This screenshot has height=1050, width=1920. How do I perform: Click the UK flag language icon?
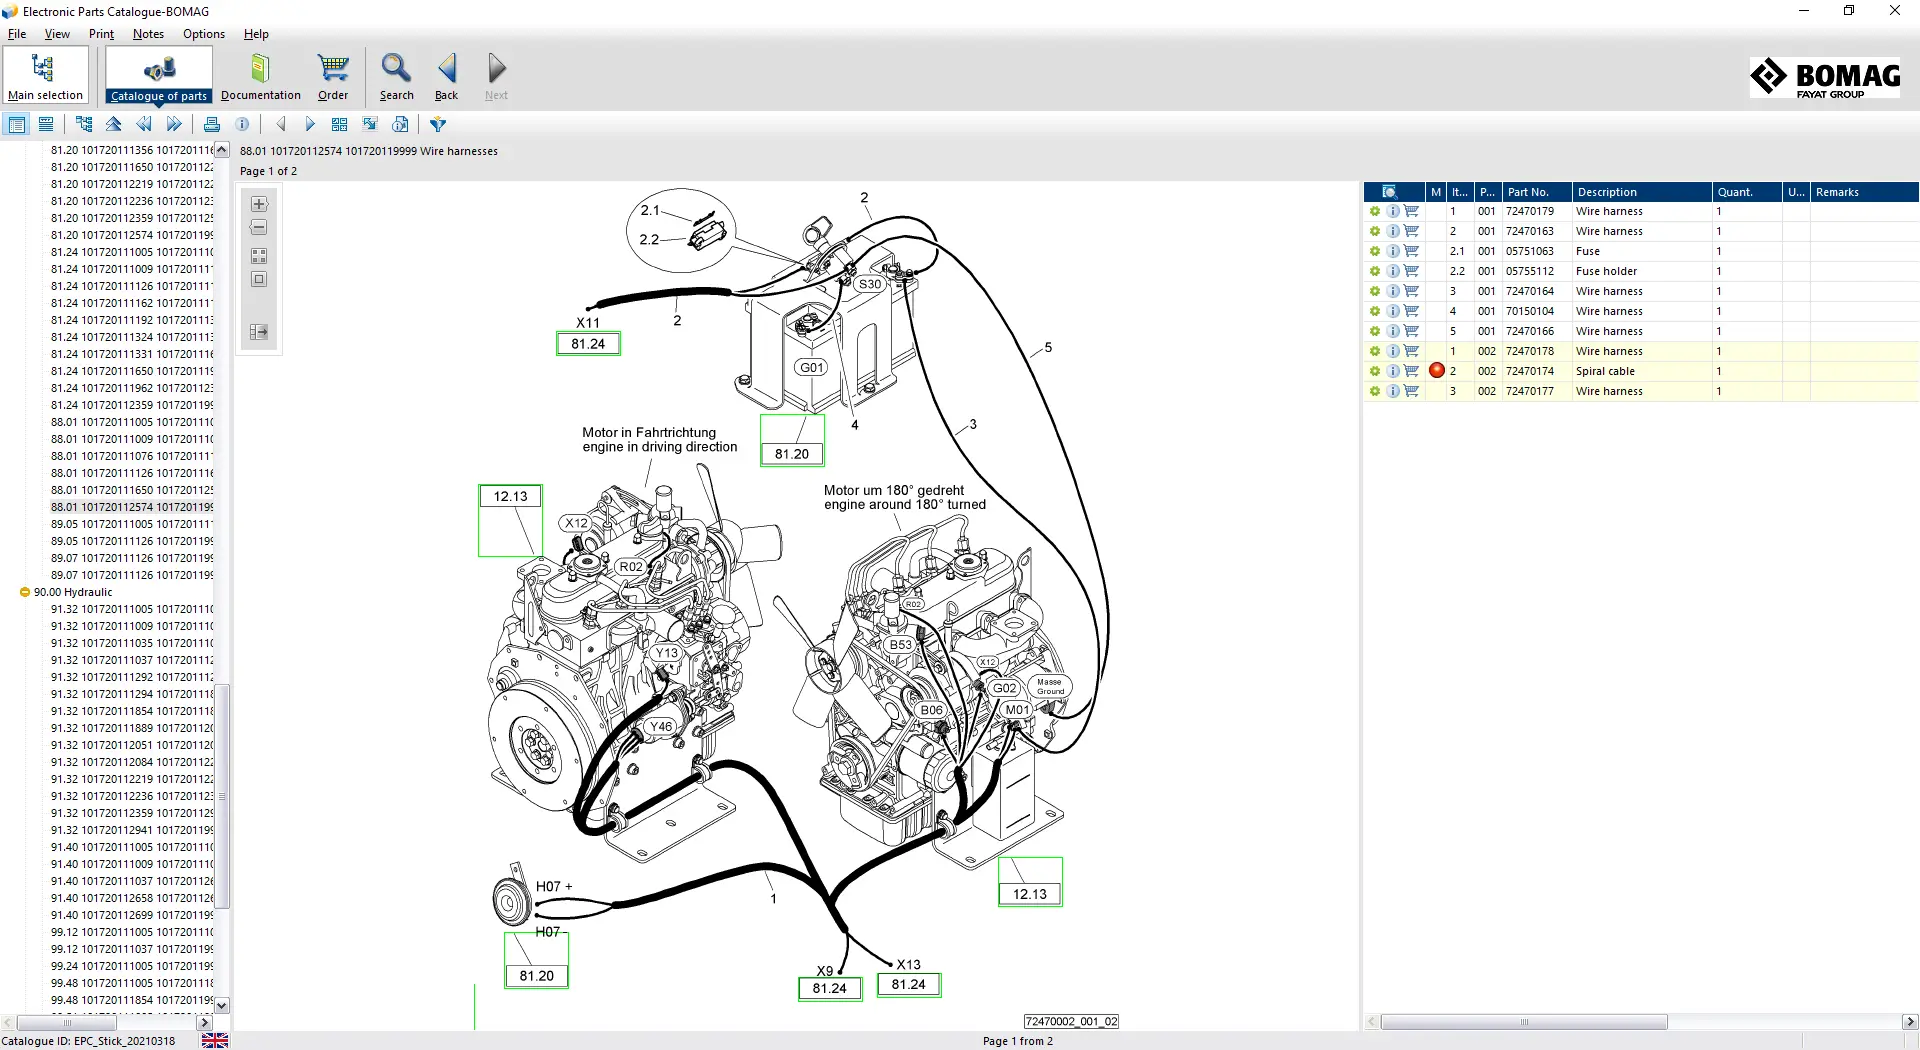pyautogui.click(x=215, y=1041)
